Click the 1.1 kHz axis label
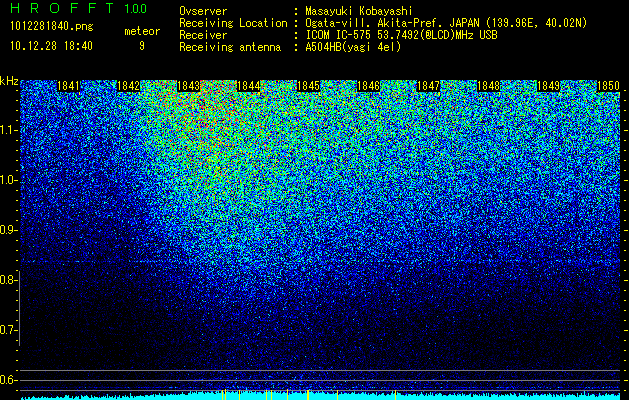 click(x=8, y=130)
